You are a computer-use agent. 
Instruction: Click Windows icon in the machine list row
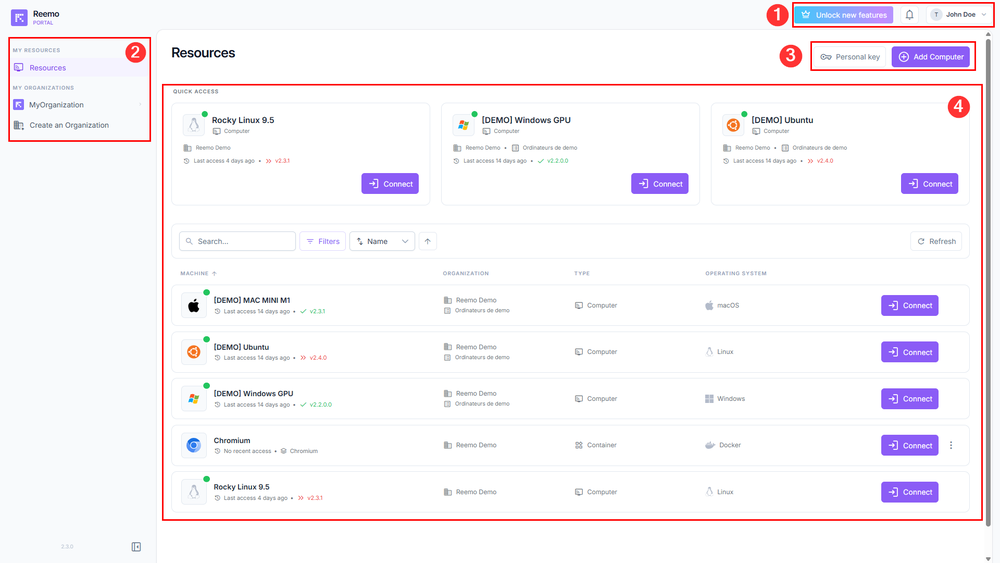[x=194, y=398]
